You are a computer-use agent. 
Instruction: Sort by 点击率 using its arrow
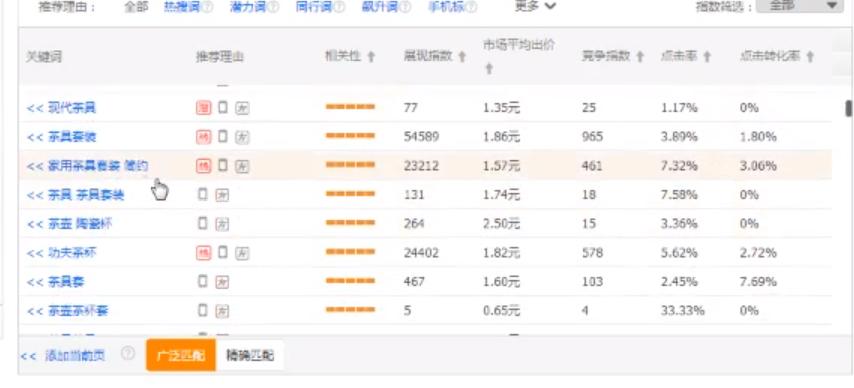coord(707,57)
